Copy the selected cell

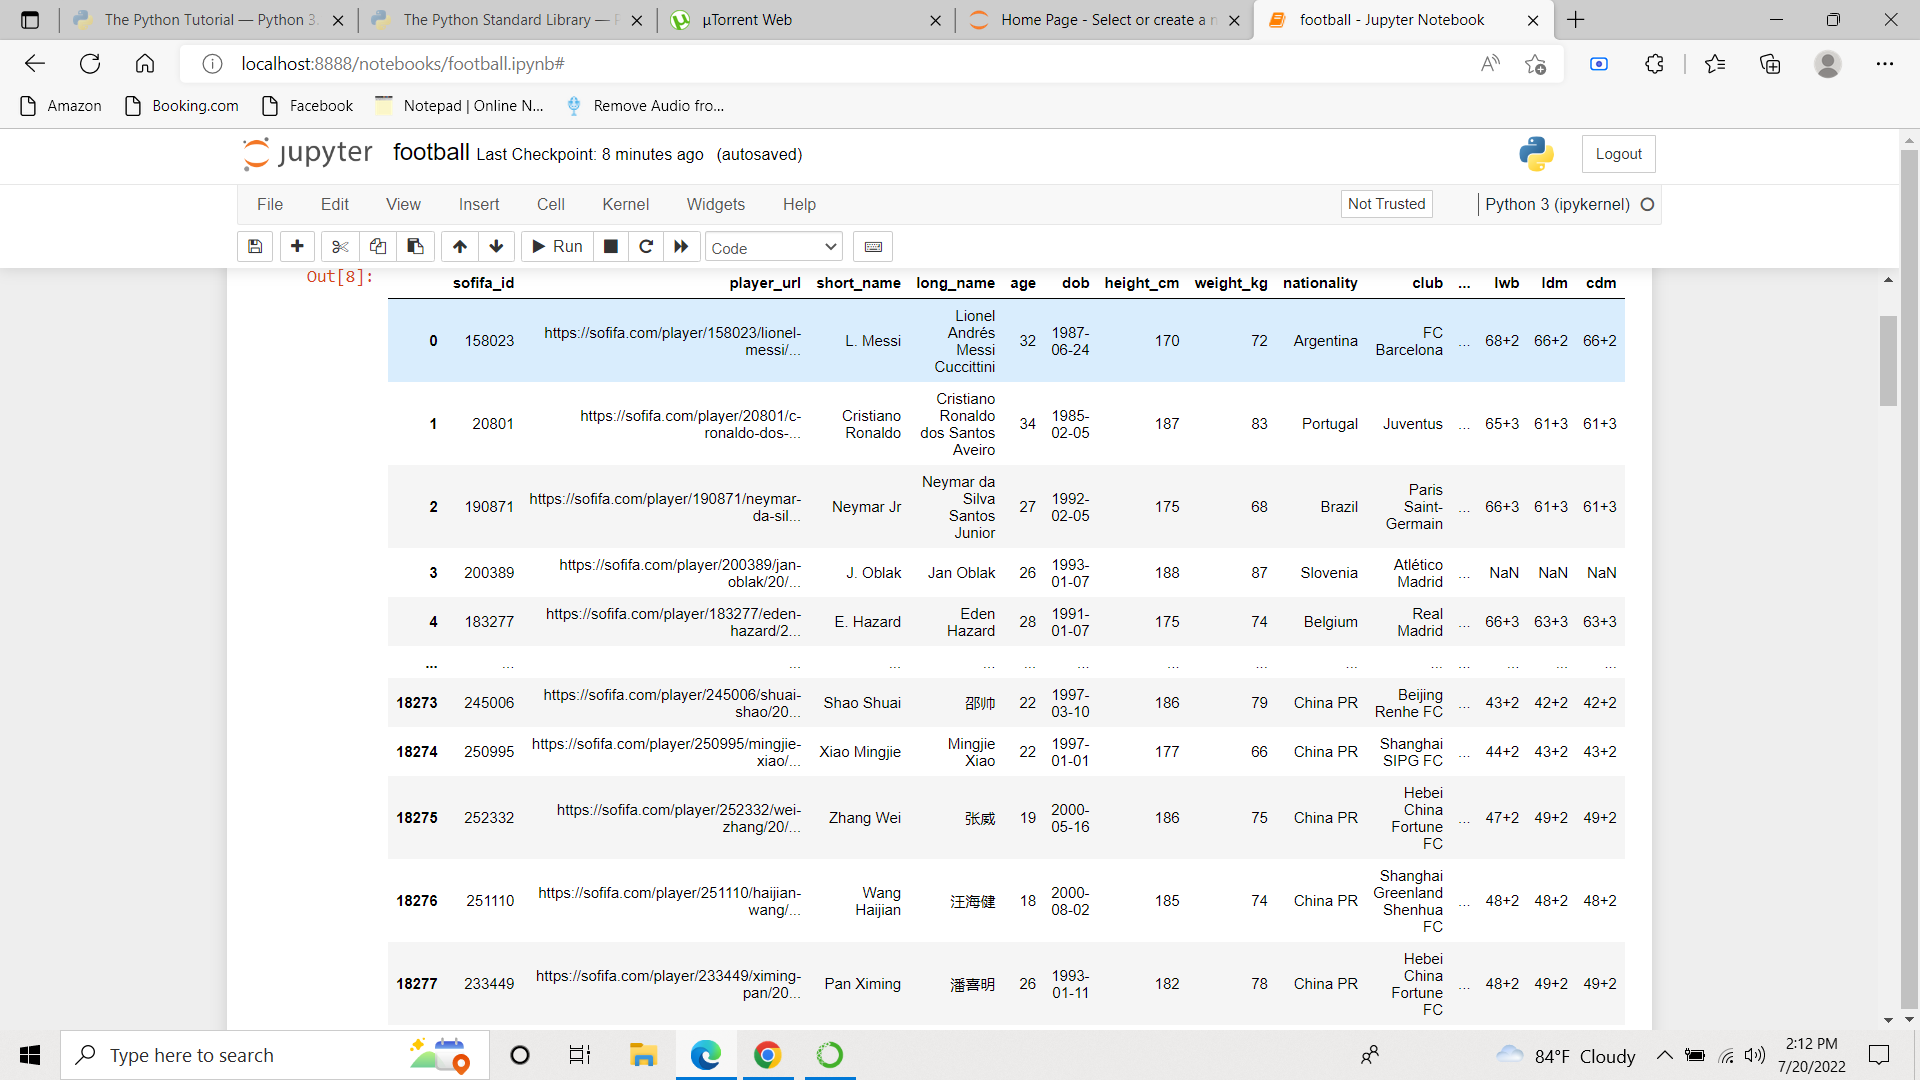[x=377, y=246]
